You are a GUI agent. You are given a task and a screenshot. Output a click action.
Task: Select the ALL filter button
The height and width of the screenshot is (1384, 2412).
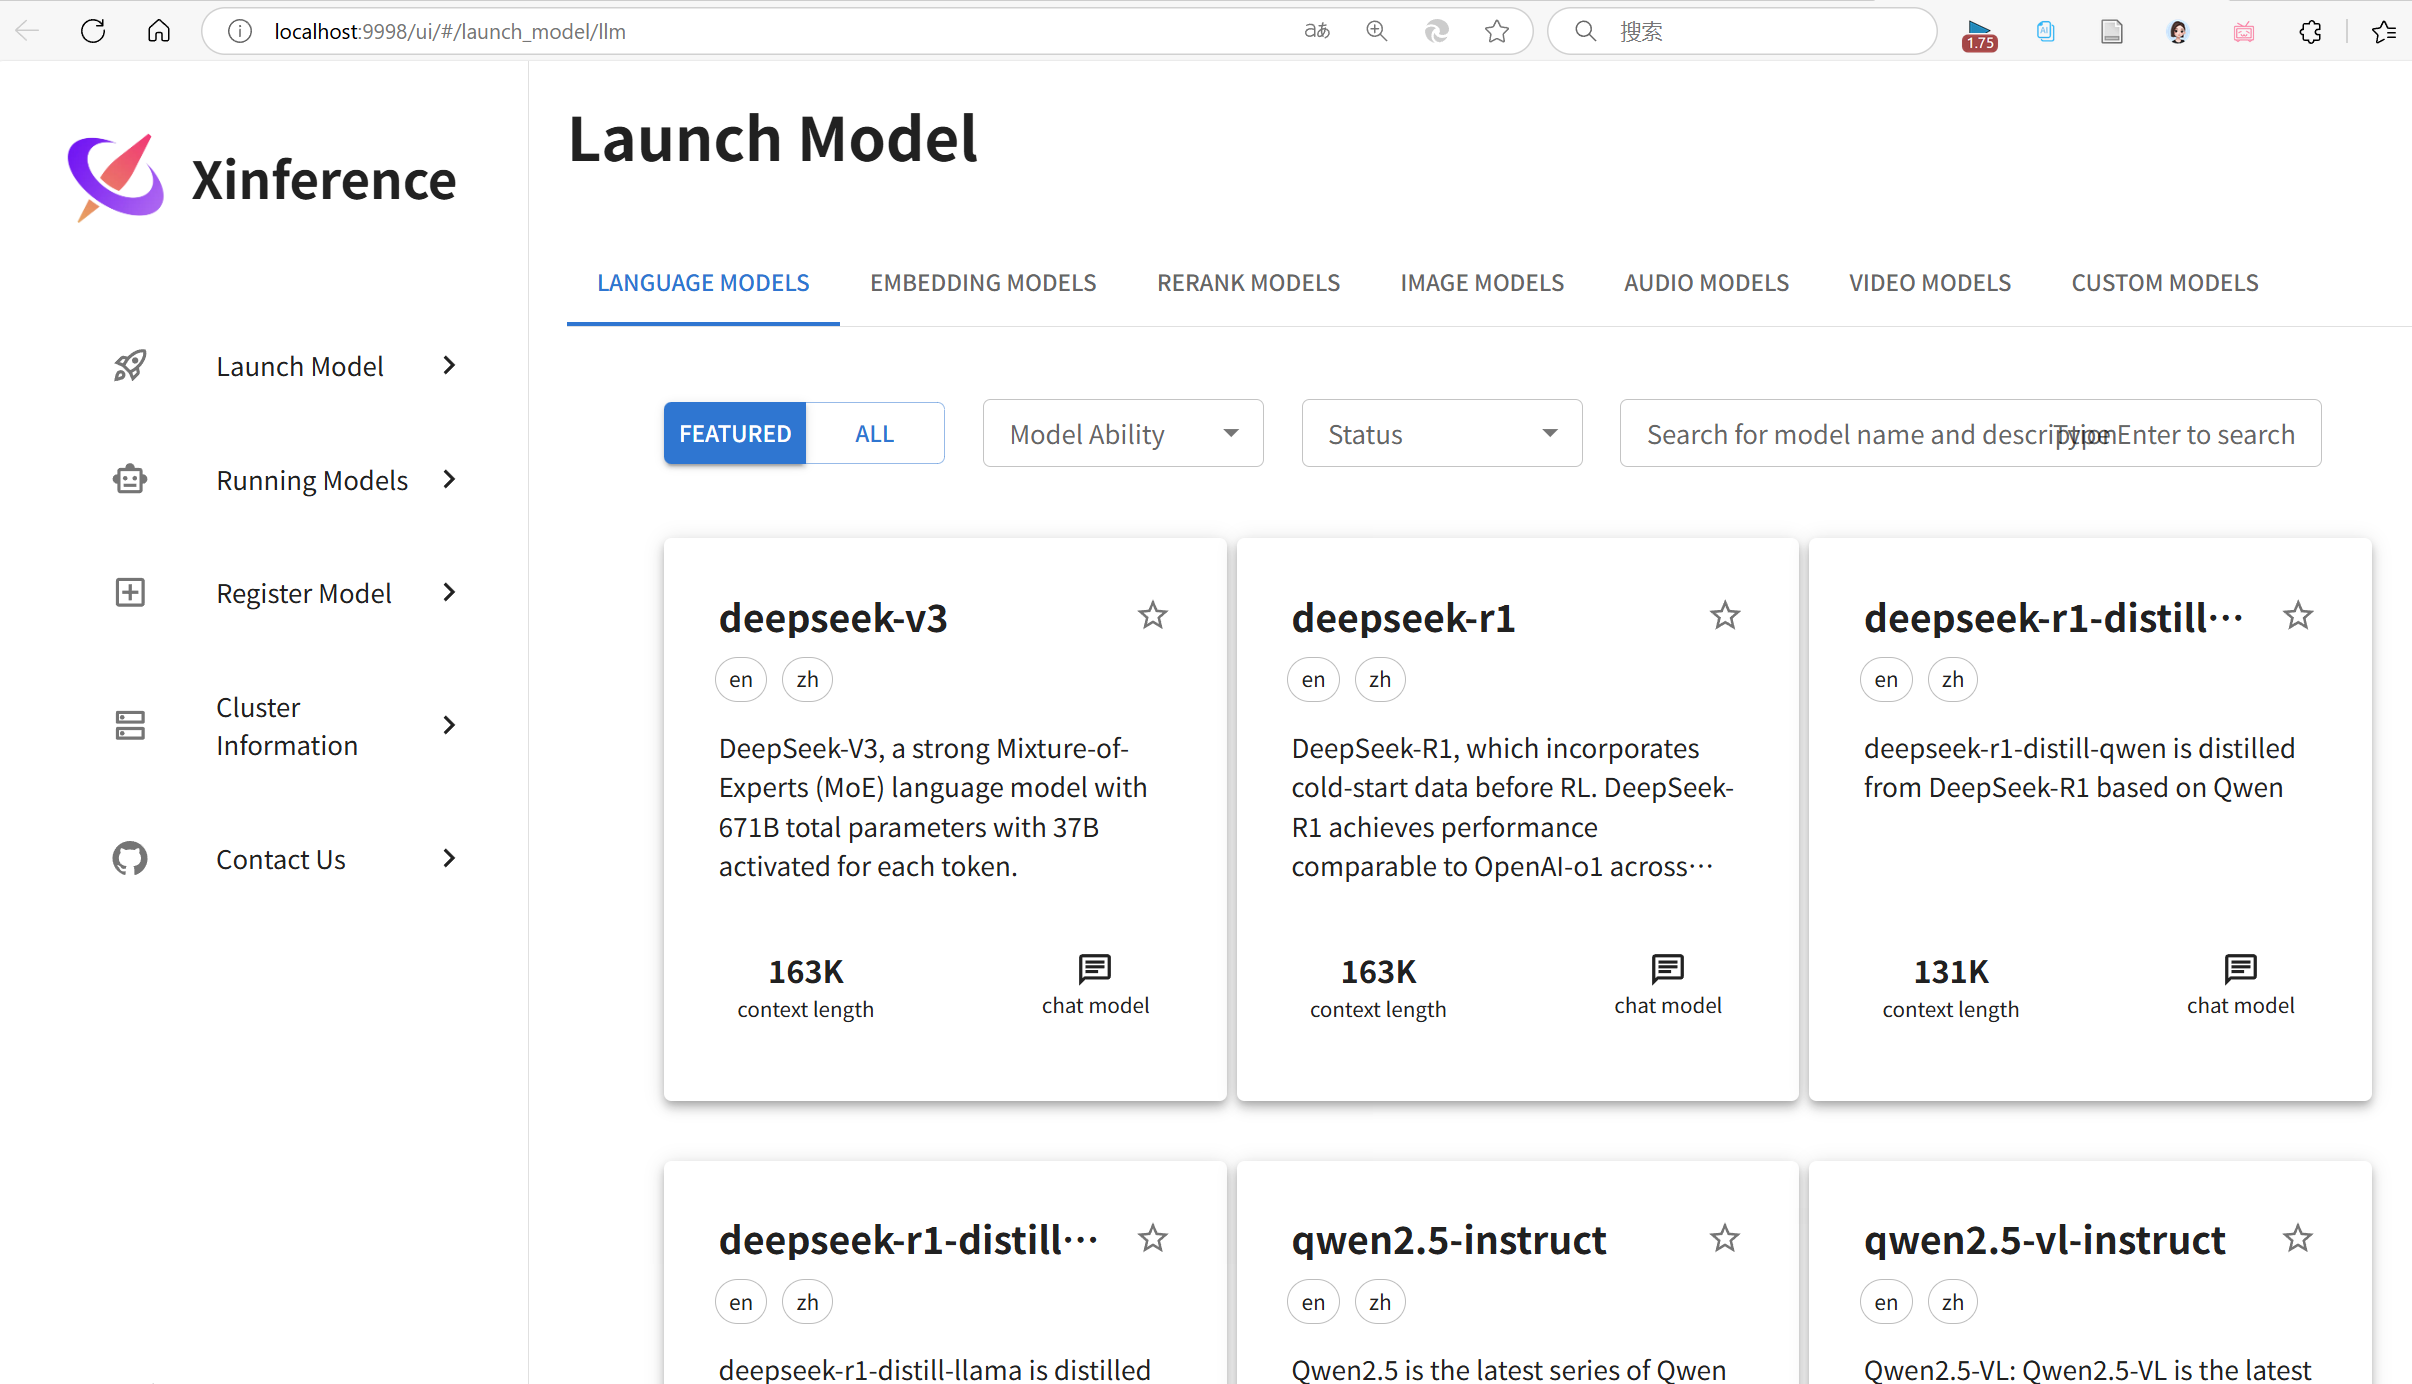point(874,434)
